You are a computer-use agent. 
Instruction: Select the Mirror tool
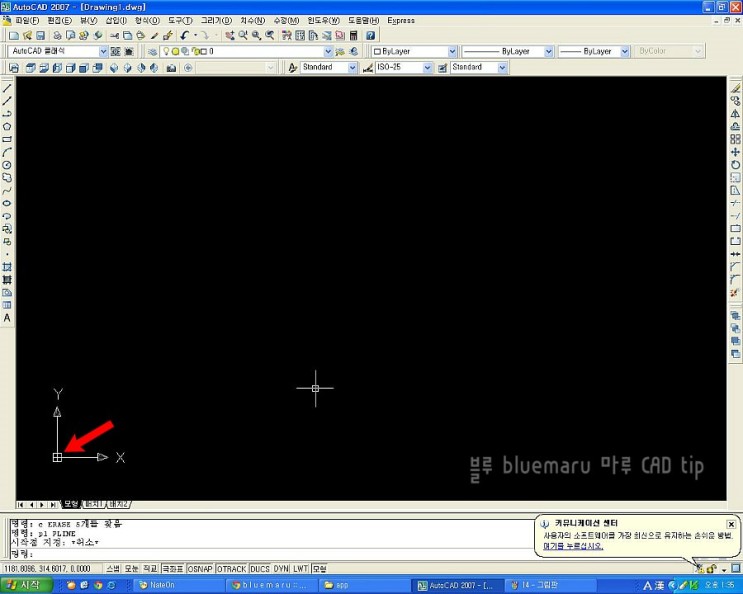click(735, 114)
